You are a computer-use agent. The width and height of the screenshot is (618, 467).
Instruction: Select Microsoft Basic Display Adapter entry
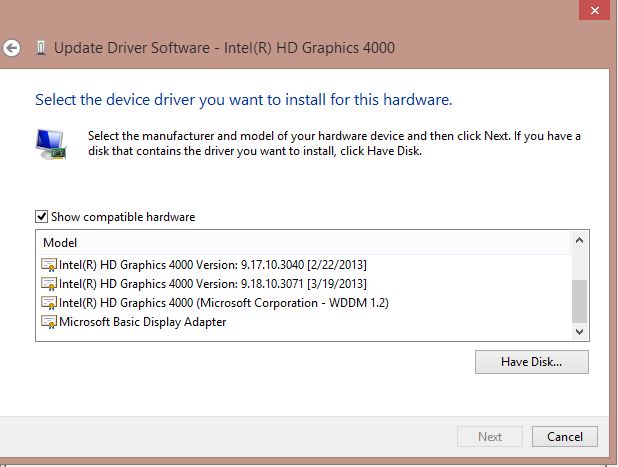[143, 322]
